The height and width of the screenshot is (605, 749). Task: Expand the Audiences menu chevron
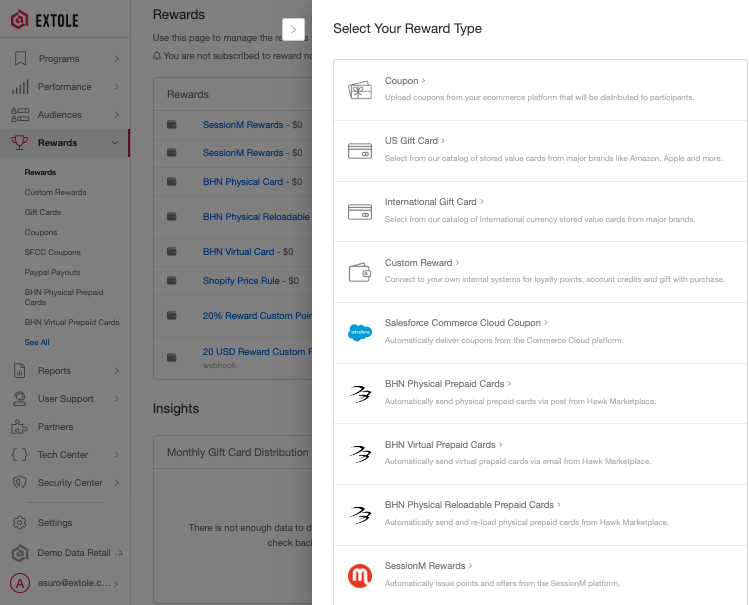(x=117, y=115)
